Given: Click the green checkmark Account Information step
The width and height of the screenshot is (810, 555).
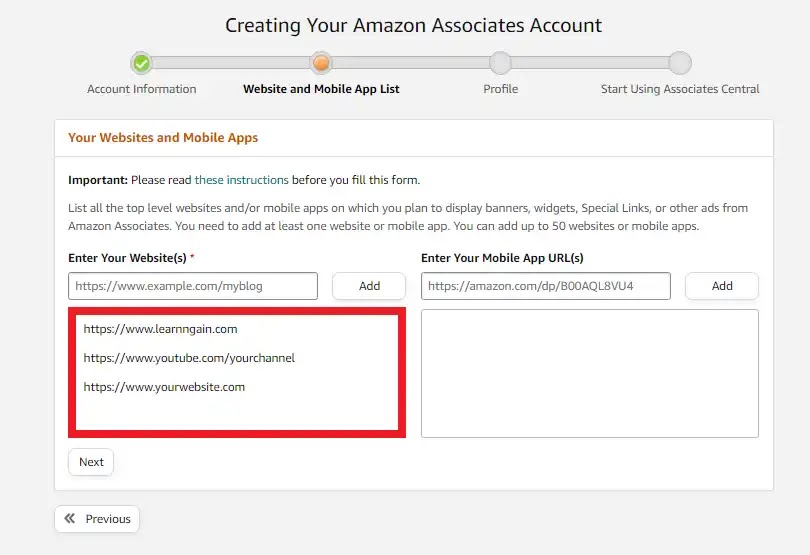Looking at the screenshot, I should point(142,63).
